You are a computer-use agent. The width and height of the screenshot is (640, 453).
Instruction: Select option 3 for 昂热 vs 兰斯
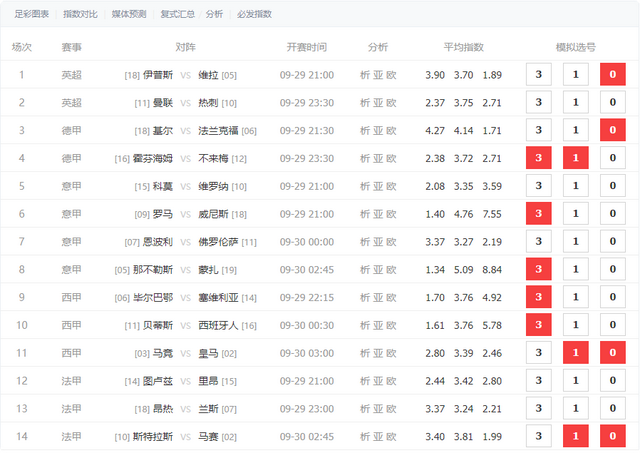(x=539, y=409)
